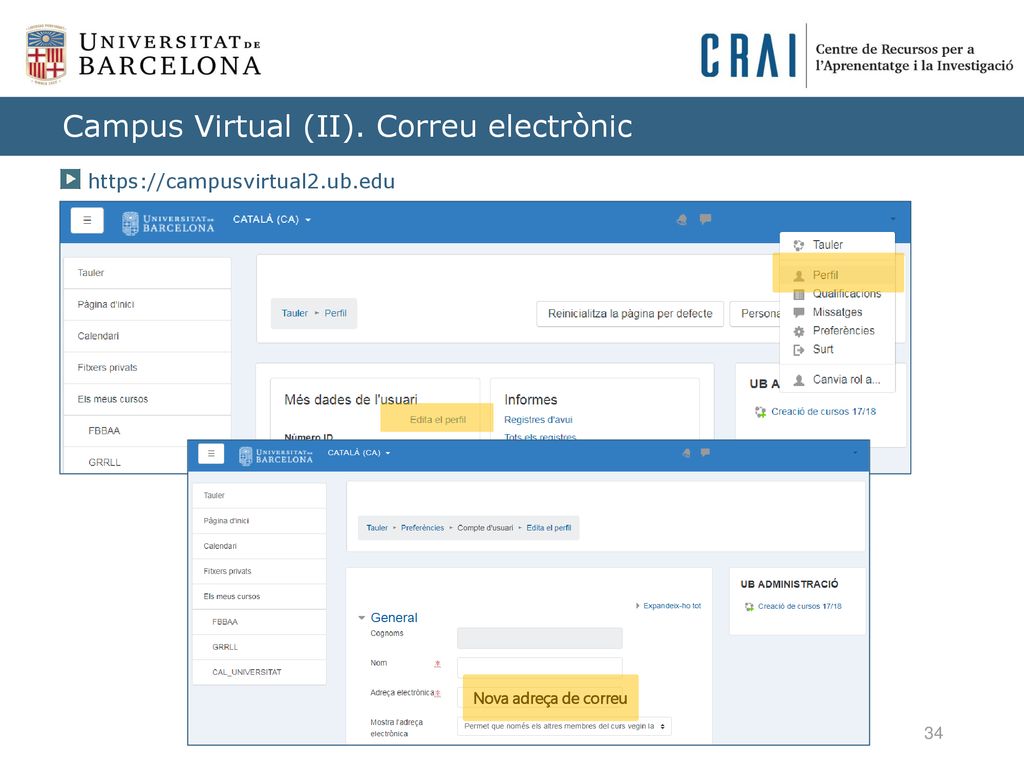The width and height of the screenshot is (1024, 768).
Task: Click the play arrow bullet beside URL
Action: [70, 179]
